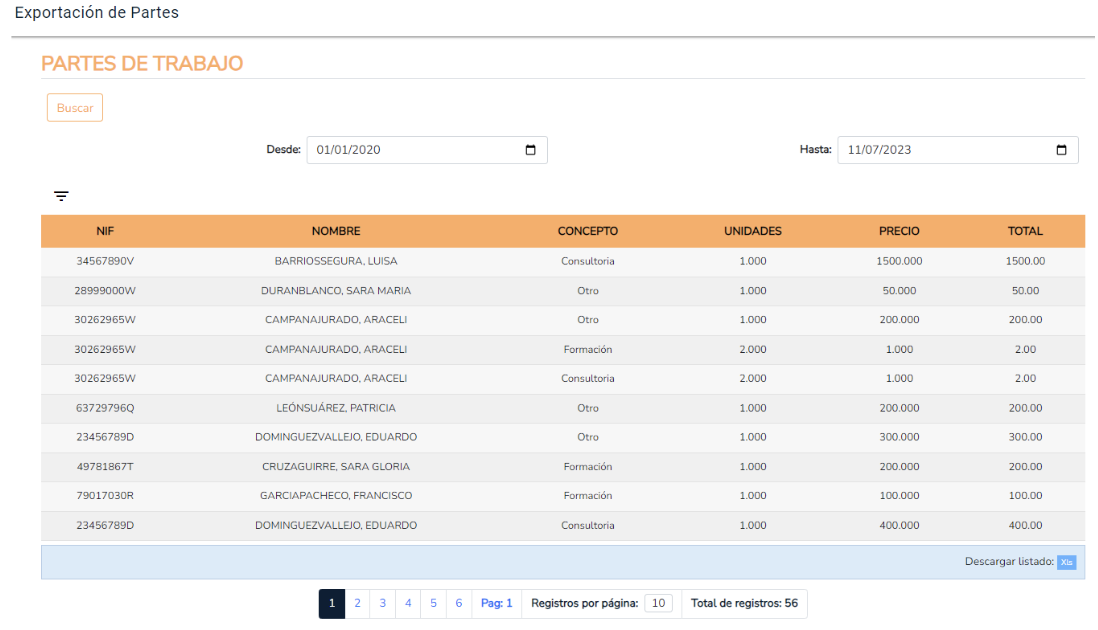
Task: Sort by the CONCEPTO column header
Action: click(588, 231)
